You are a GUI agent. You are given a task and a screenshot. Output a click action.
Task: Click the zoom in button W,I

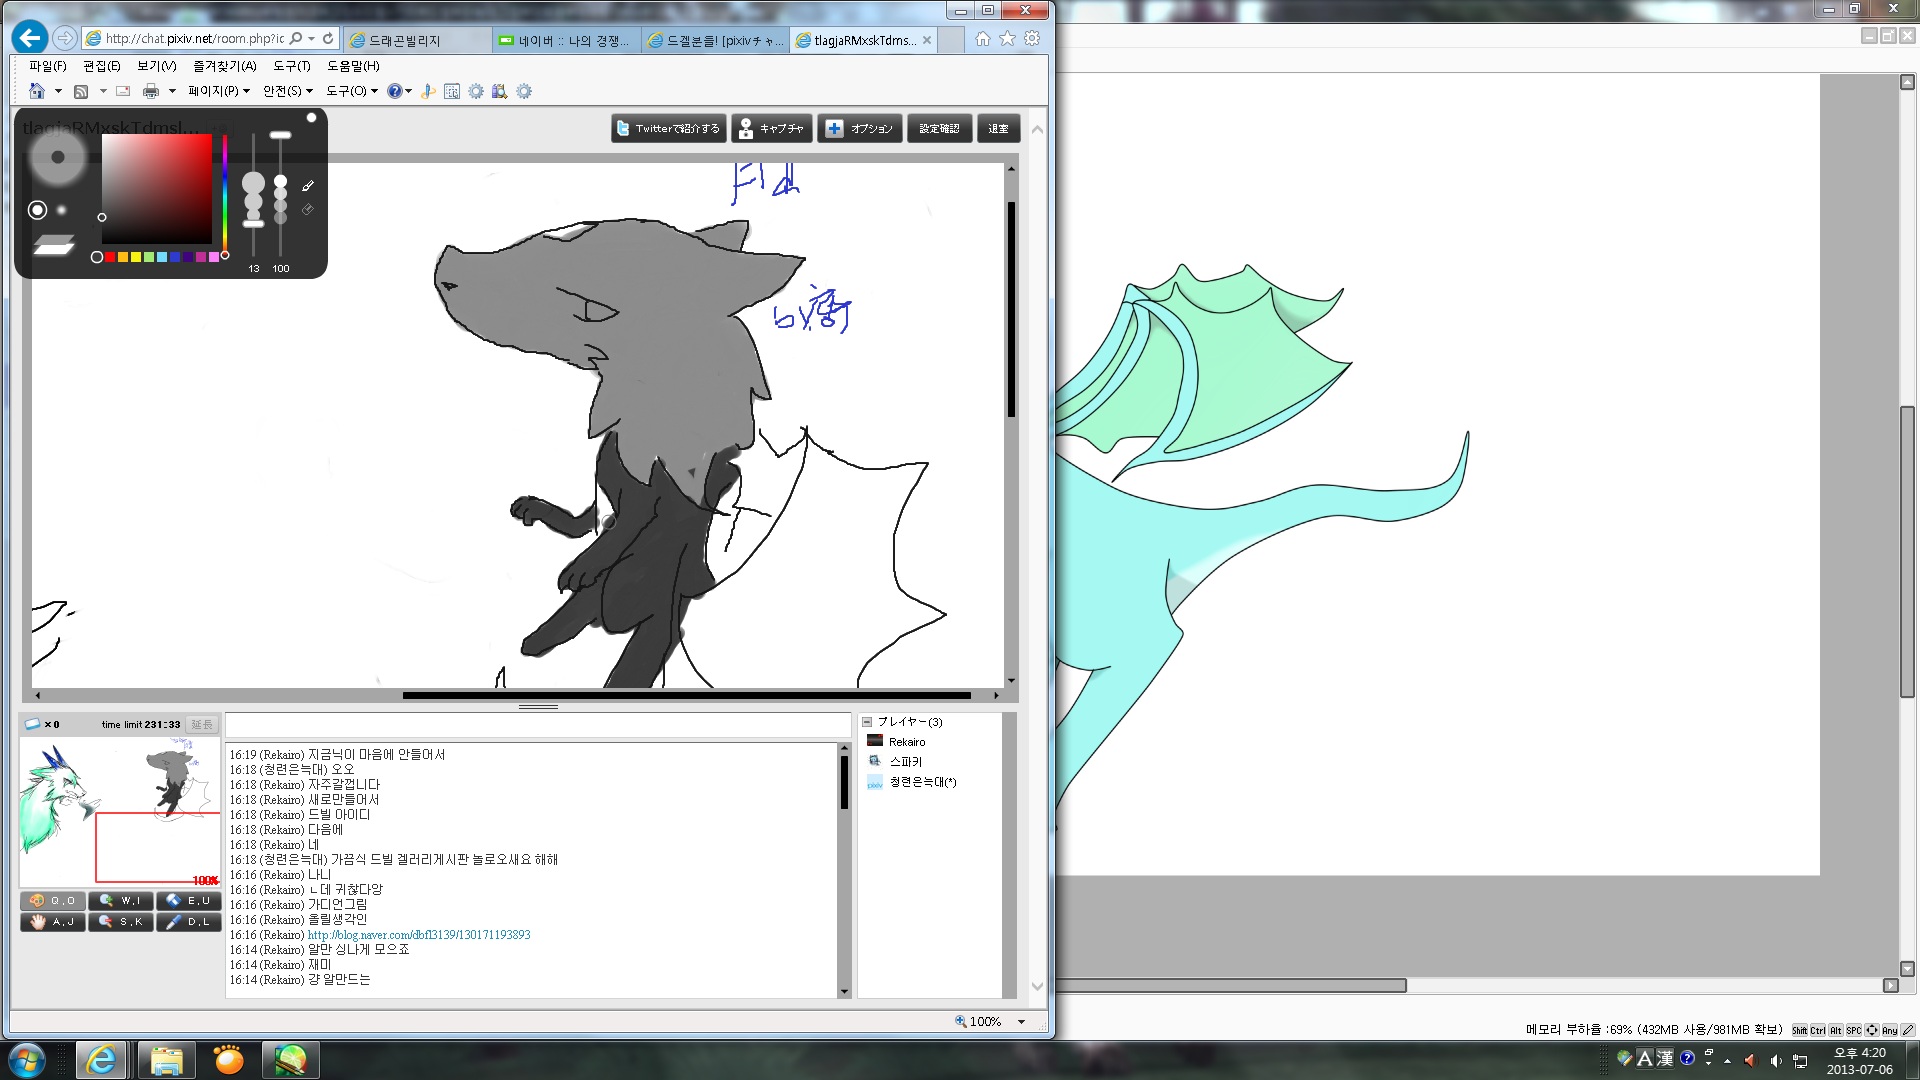click(121, 901)
